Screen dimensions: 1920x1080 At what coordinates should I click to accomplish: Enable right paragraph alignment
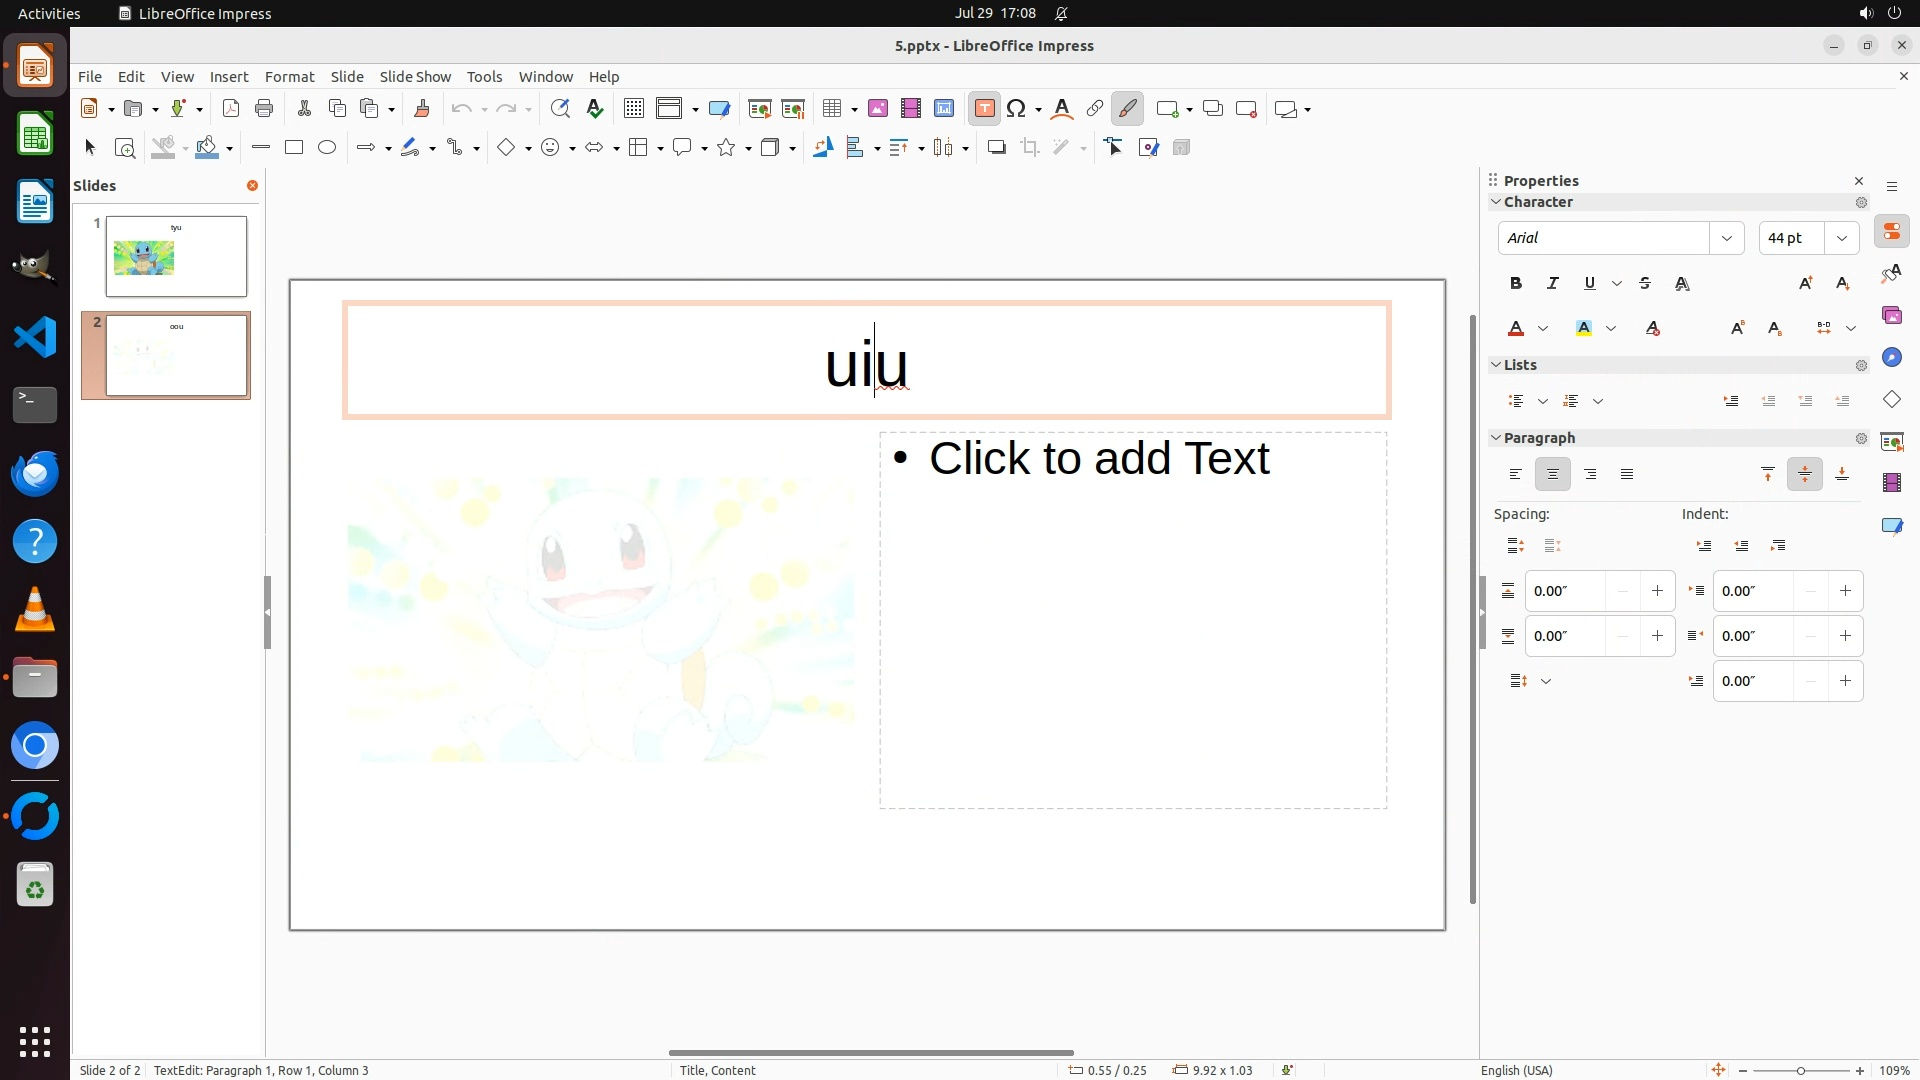[x=1590, y=475]
